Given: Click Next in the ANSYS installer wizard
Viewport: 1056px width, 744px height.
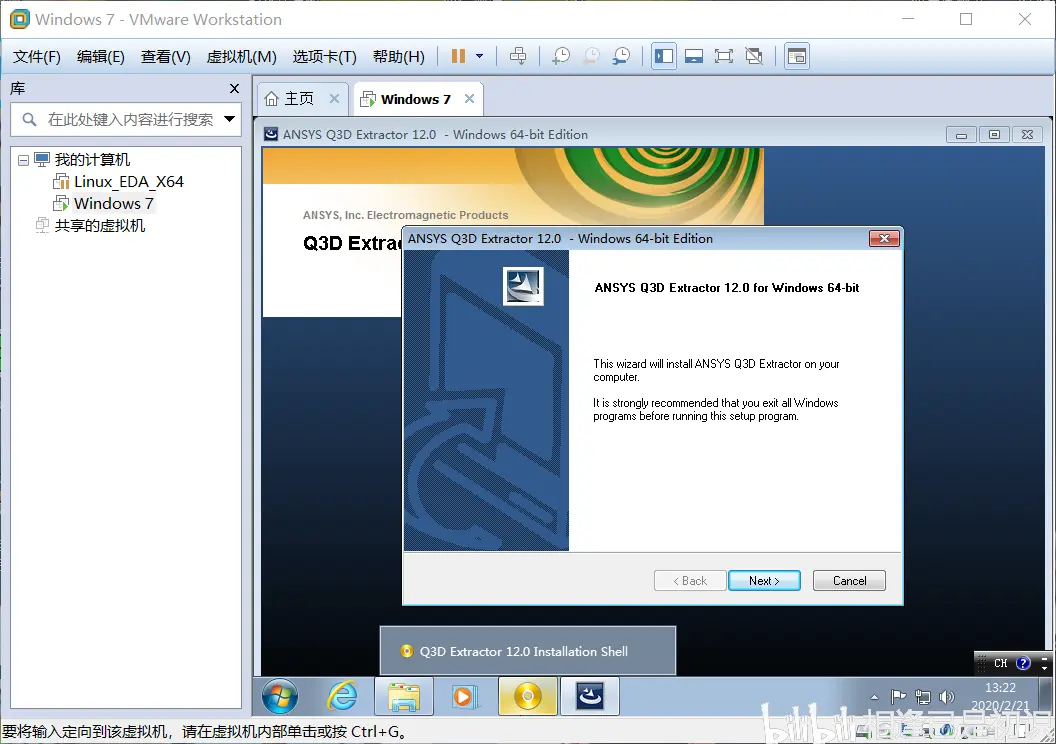Looking at the screenshot, I should [x=764, y=580].
